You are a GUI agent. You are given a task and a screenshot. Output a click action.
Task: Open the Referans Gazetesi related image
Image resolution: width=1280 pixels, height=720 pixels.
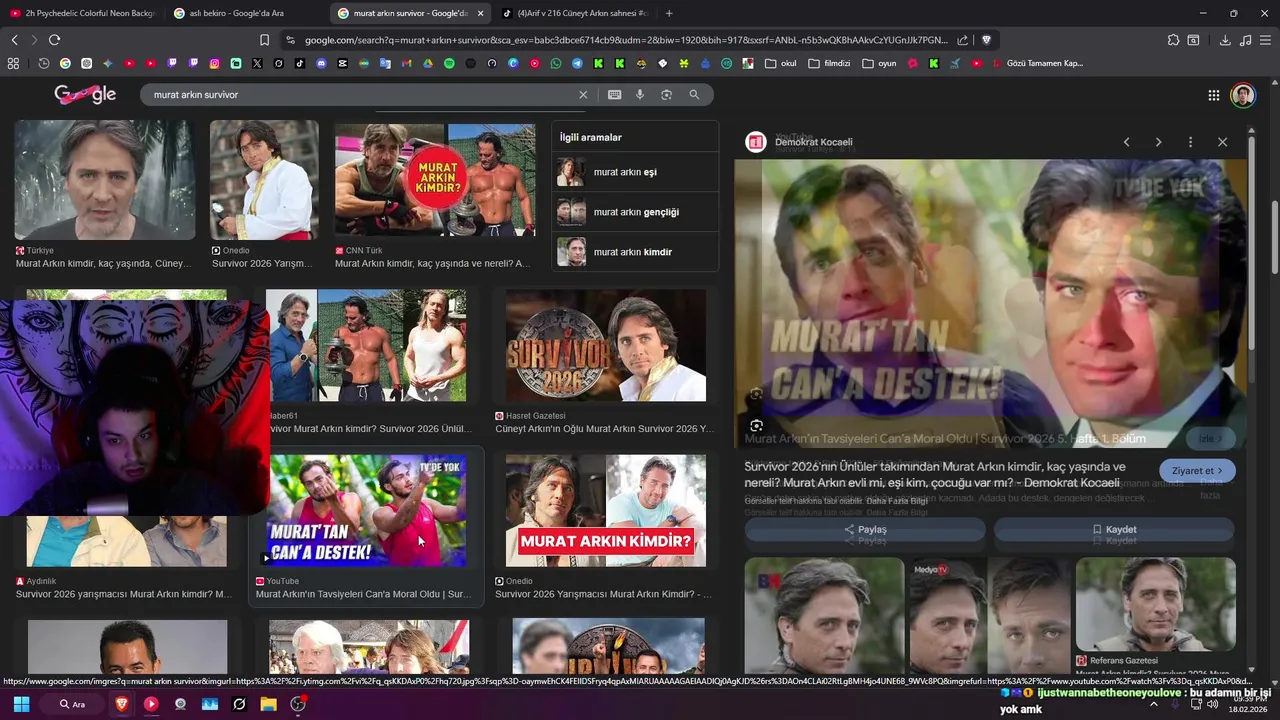click(1155, 605)
